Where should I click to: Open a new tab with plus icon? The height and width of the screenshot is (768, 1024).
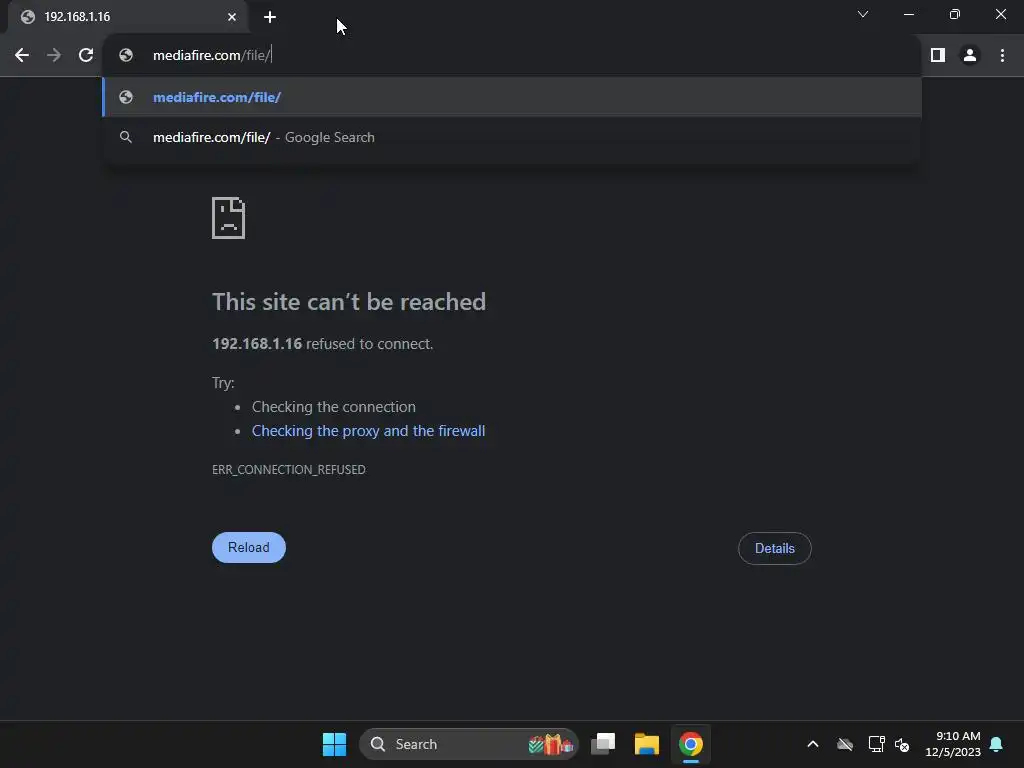270,17
